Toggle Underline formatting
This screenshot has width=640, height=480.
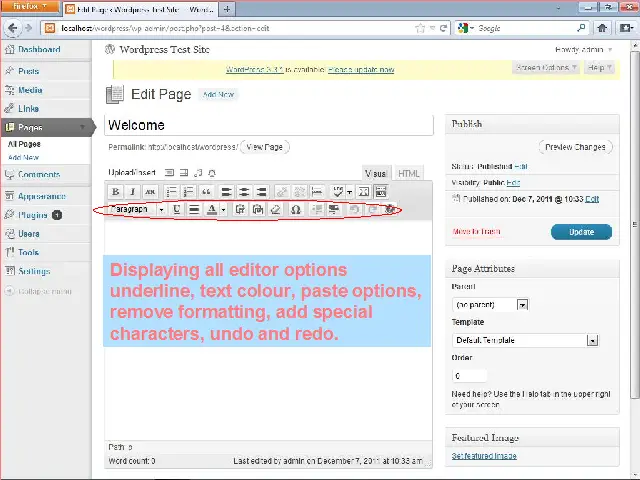pyautogui.click(x=176, y=209)
